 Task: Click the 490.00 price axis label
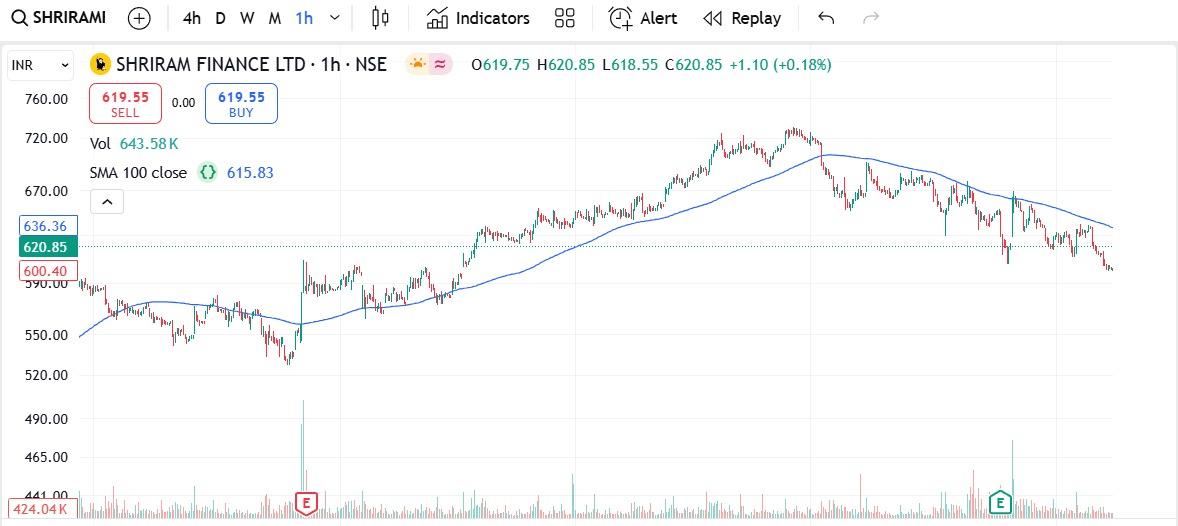click(46, 419)
